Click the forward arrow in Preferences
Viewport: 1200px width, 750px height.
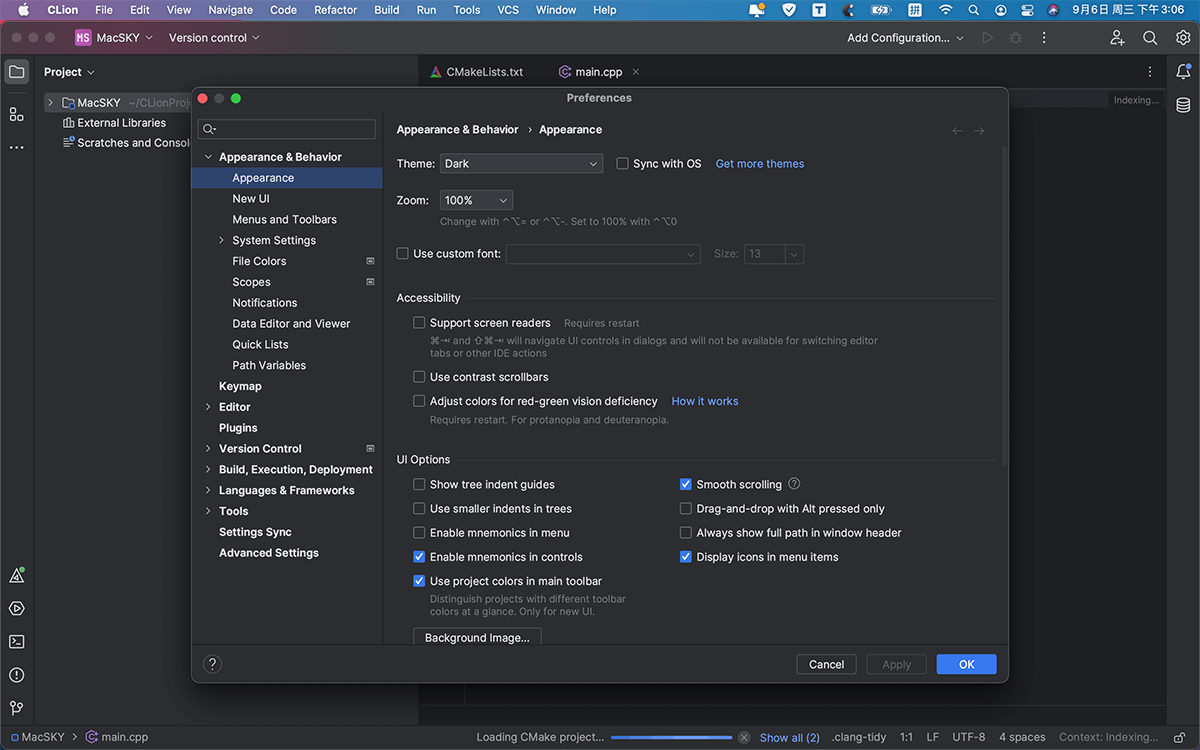point(979,131)
